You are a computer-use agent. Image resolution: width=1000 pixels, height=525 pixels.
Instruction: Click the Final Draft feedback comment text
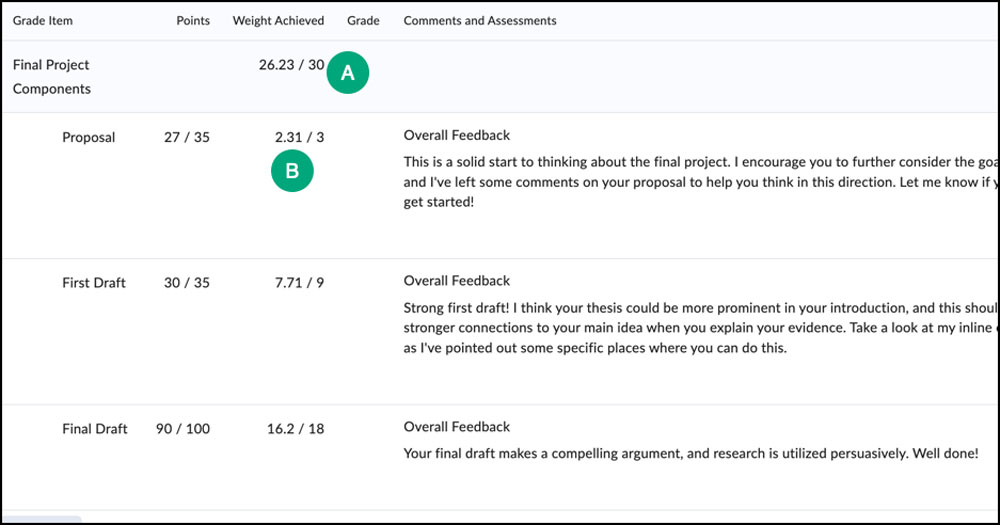691,454
